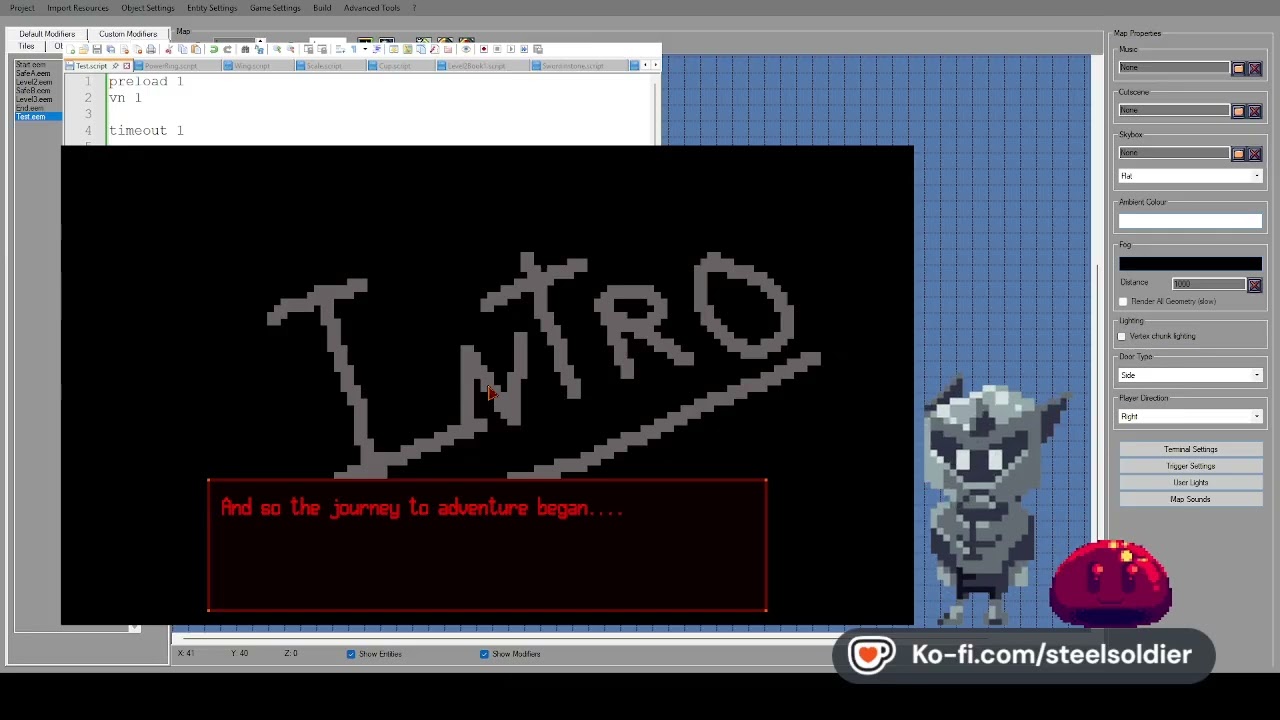This screenshot has width=1280, height=720.
Task: Switch to the Tiles tab
Action: (x=27, y=46)
